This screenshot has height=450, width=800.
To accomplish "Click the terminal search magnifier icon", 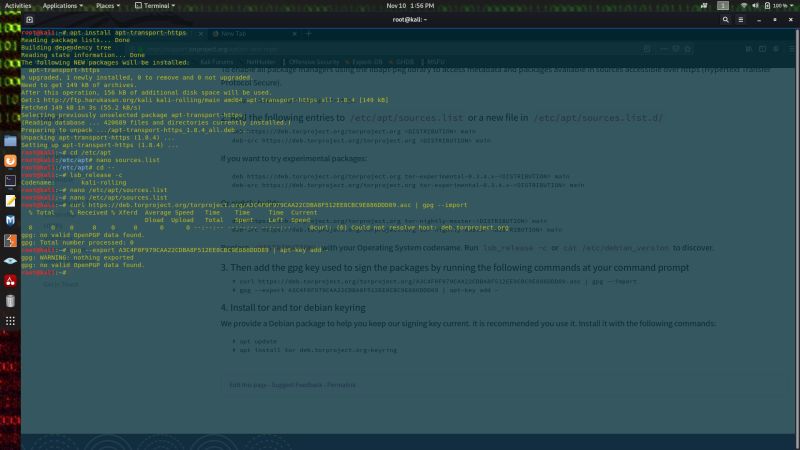I will tap(726, 20).
